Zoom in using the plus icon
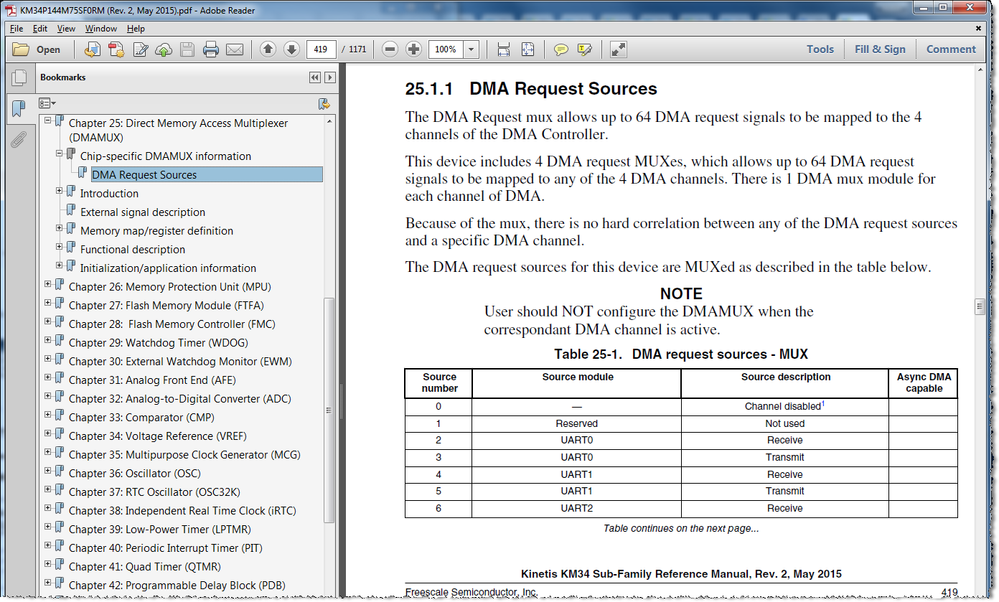This screenshot has width=999, height=602. [414, 48]
